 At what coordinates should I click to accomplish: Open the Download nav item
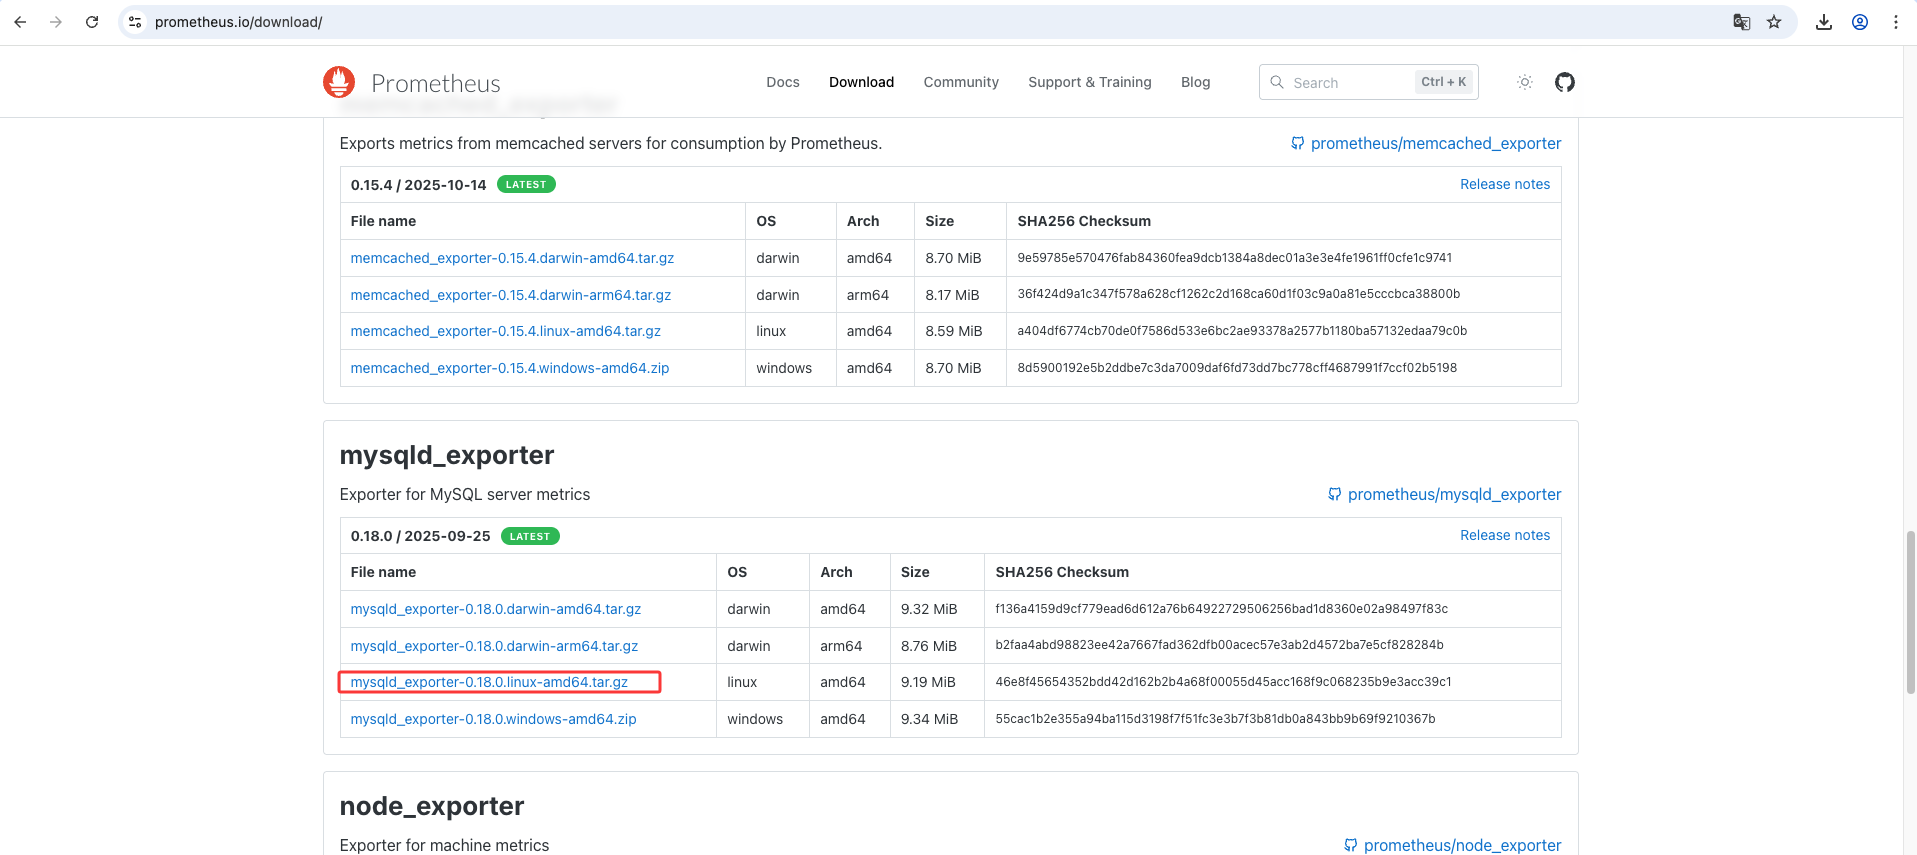(x=861, y=82)
